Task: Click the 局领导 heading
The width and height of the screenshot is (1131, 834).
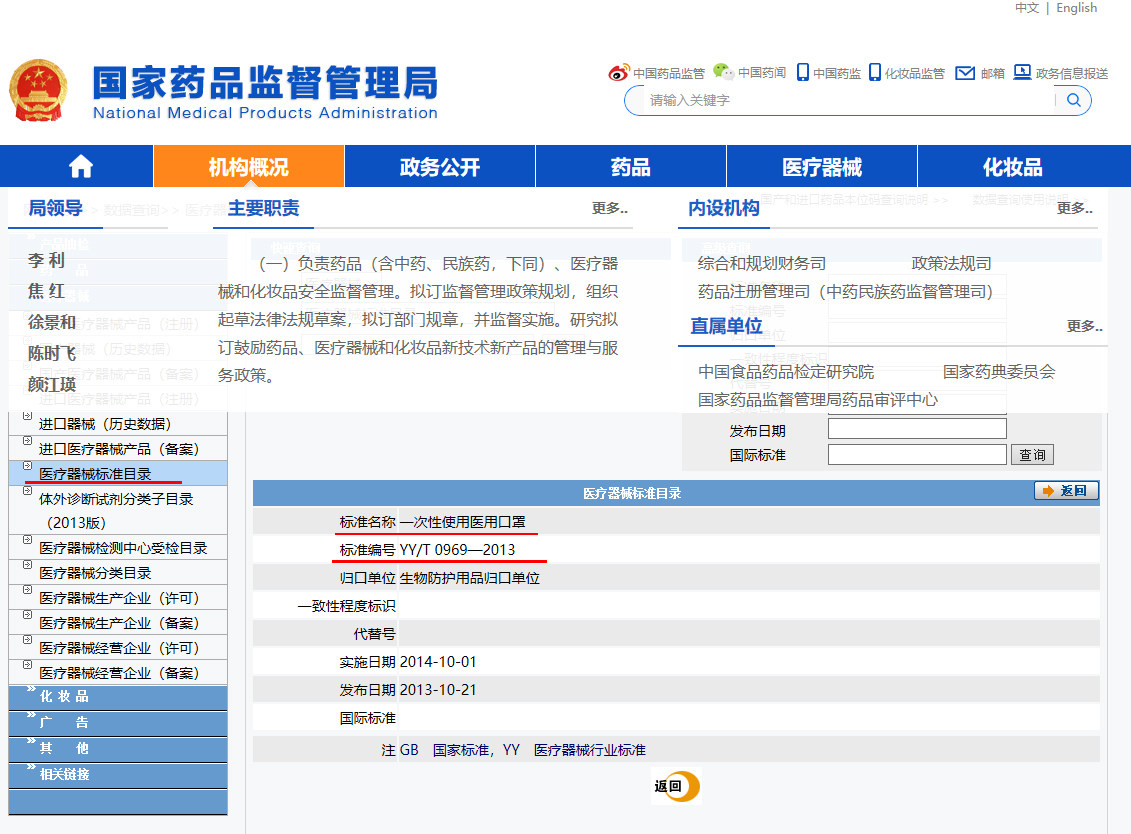Action: [x=55, y=208]
